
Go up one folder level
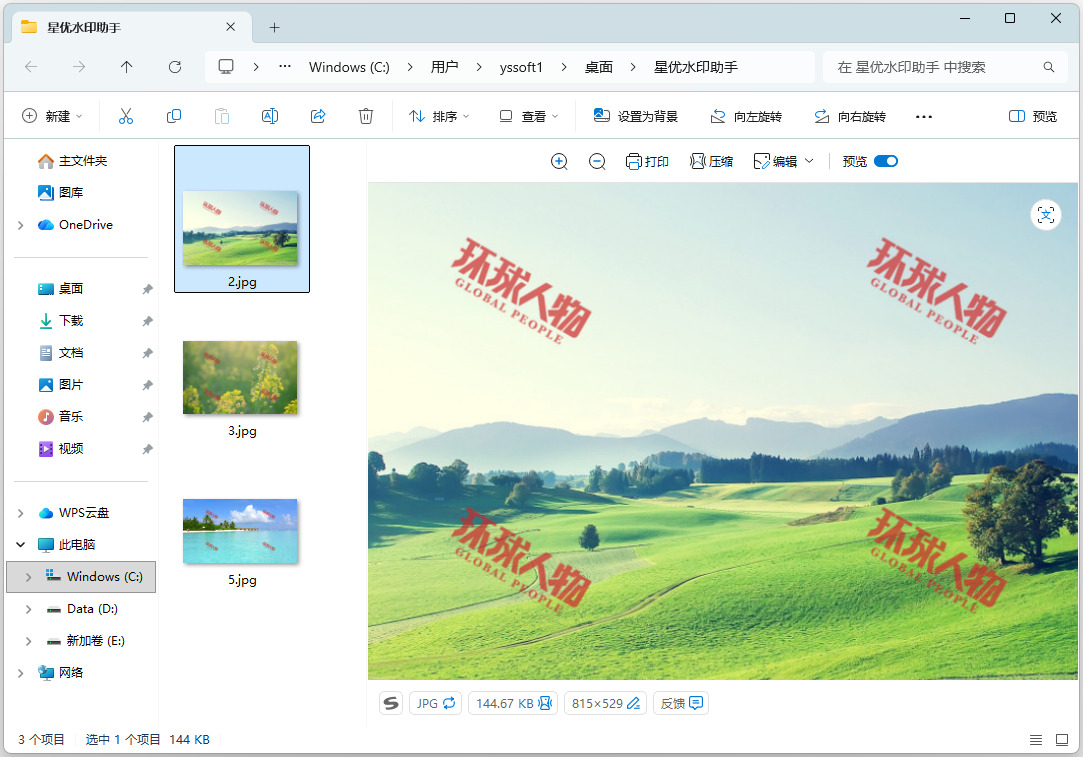[x=126, y=67]
